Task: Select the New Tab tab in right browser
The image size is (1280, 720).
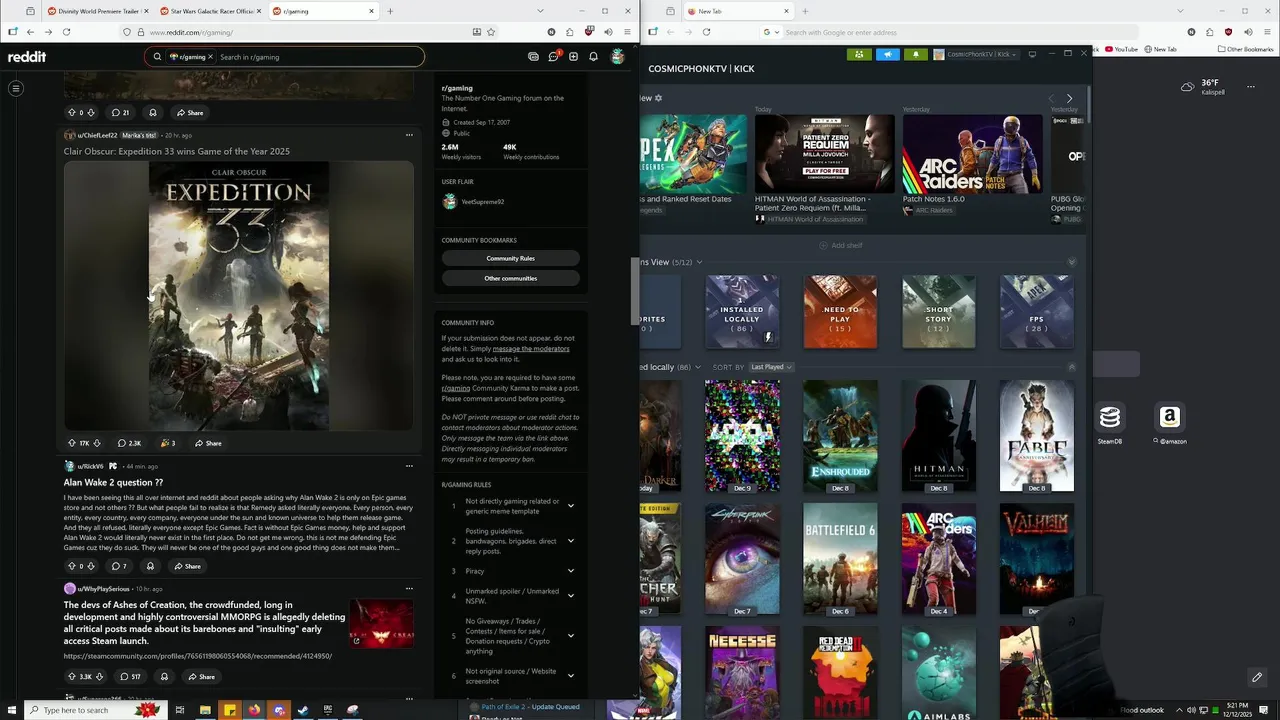Action: (739, 11)
